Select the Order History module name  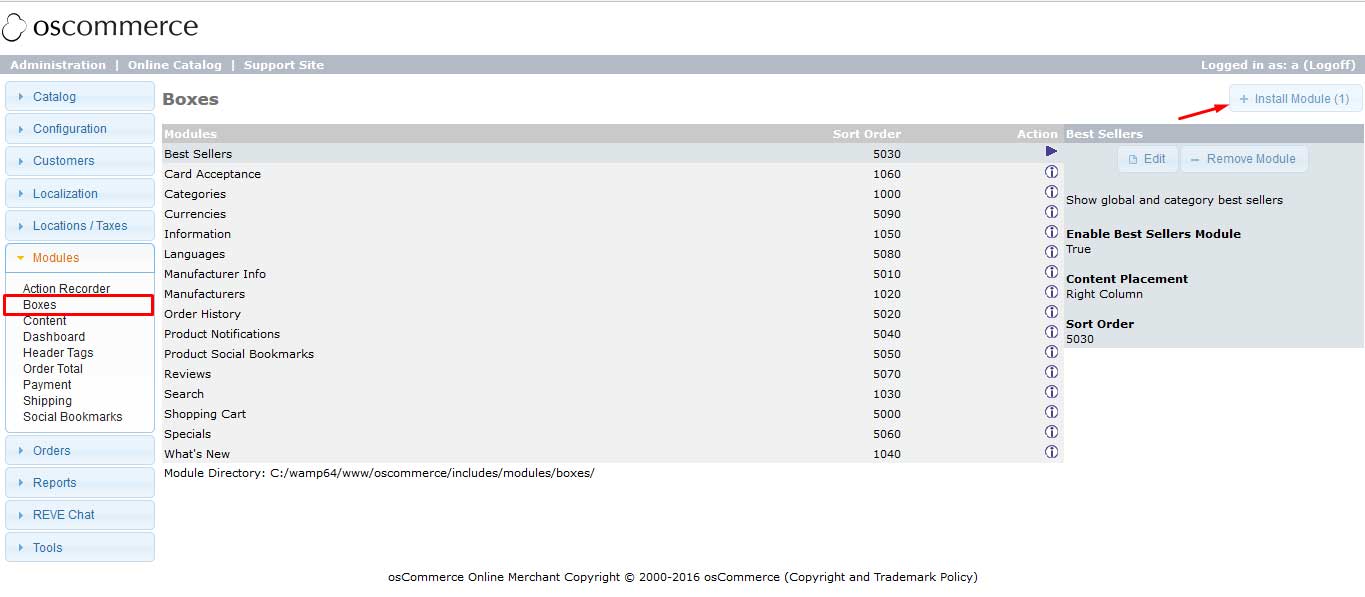click(202, 314)
